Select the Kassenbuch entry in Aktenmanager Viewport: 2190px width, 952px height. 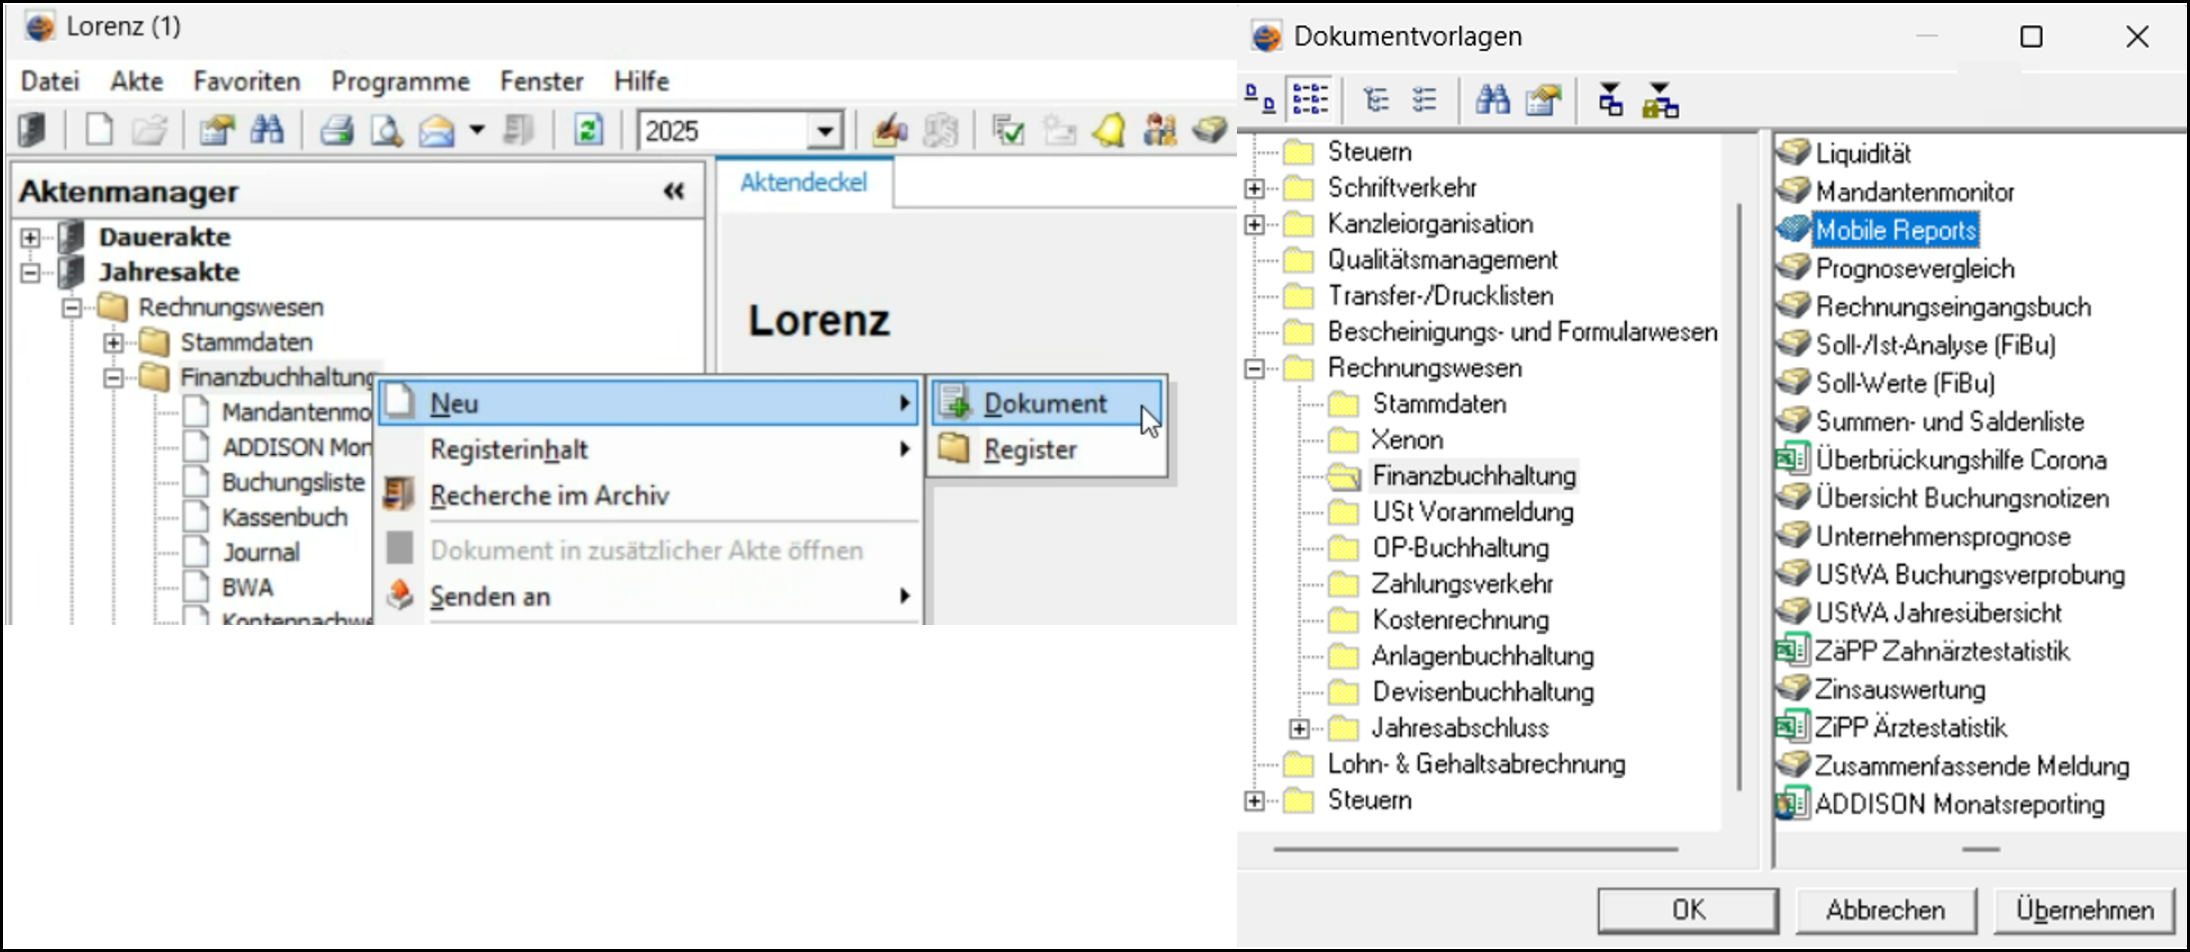[285, 517]
